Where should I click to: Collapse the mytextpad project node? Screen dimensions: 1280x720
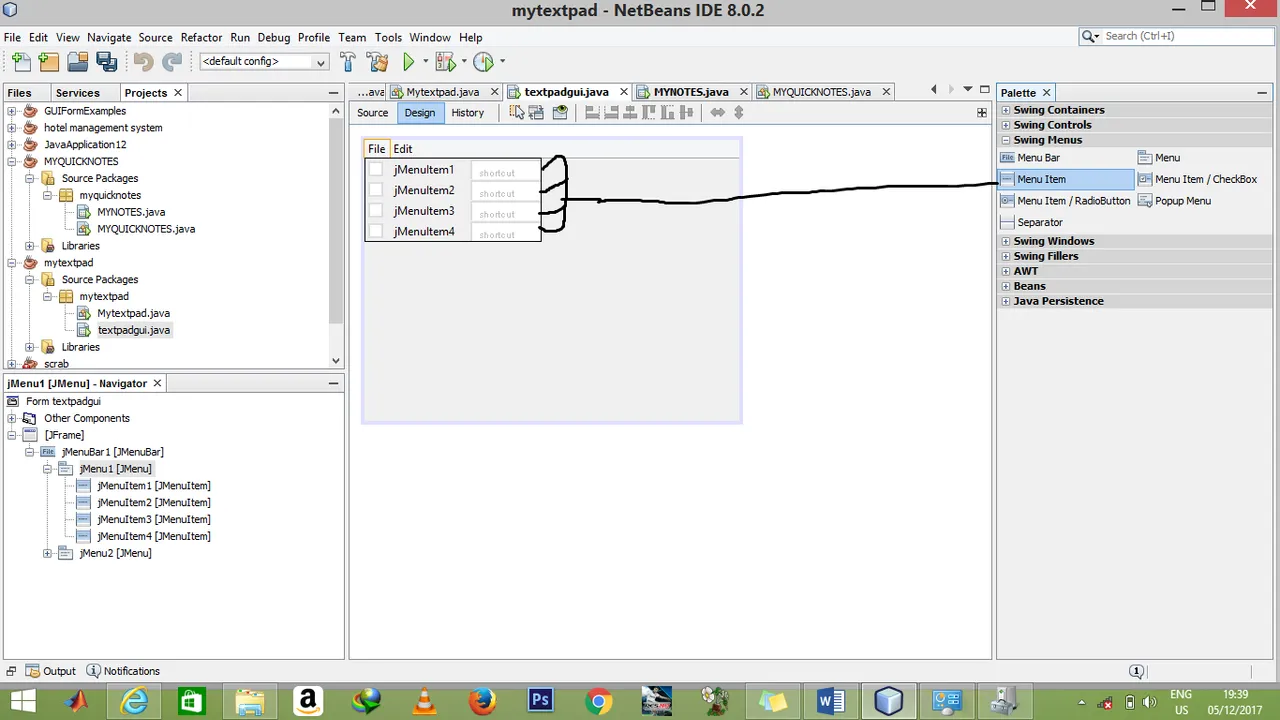[12, 263]
